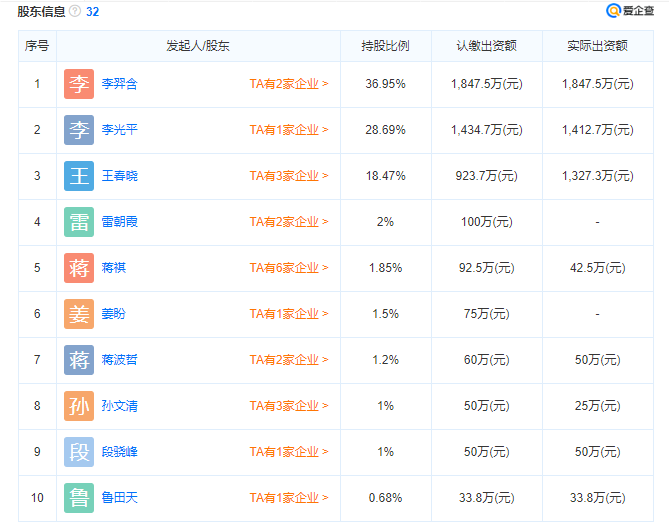Click 段骁峰's light blue avatar icon
The image size is (669, 522).
tap(79, 452)
